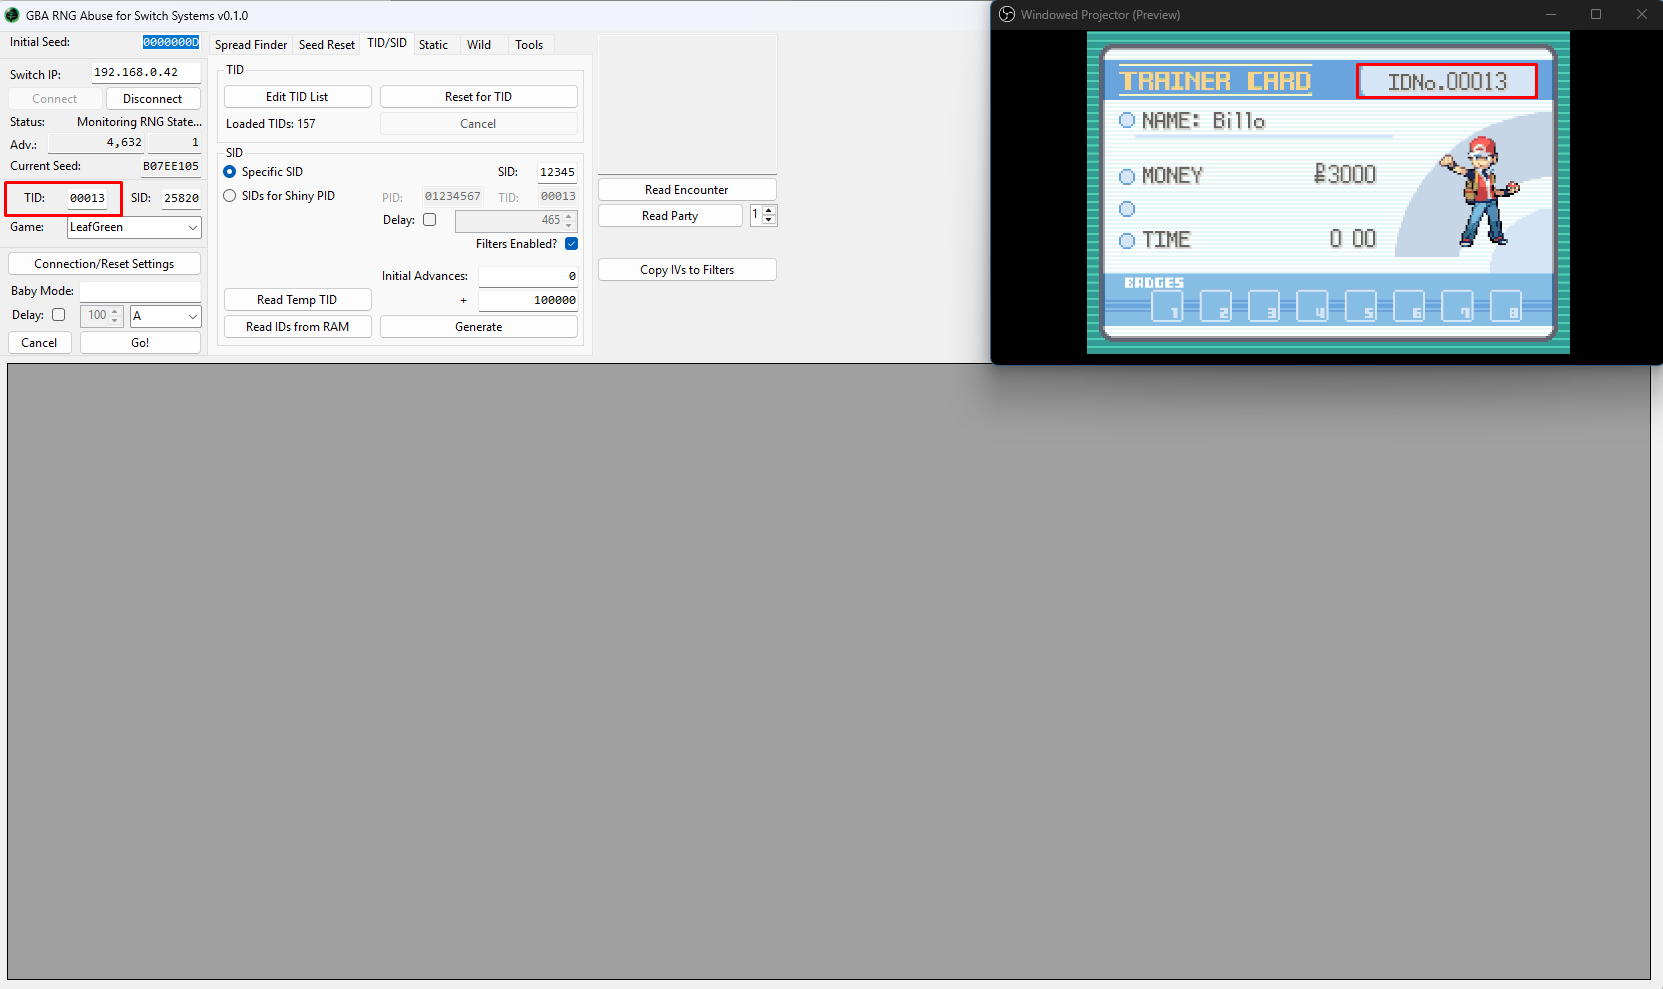Screen dimensions: 1663x989
Task: Click the Read Encounter button
Action: (x=687, y=190)
